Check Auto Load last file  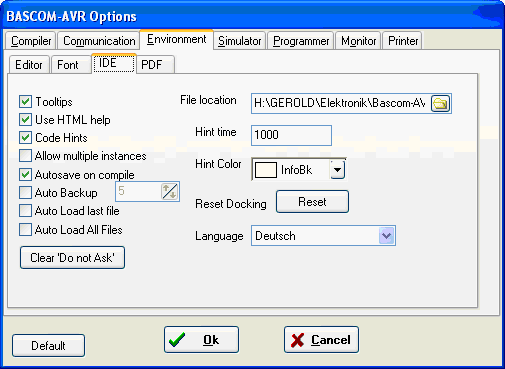click(25, 211)
